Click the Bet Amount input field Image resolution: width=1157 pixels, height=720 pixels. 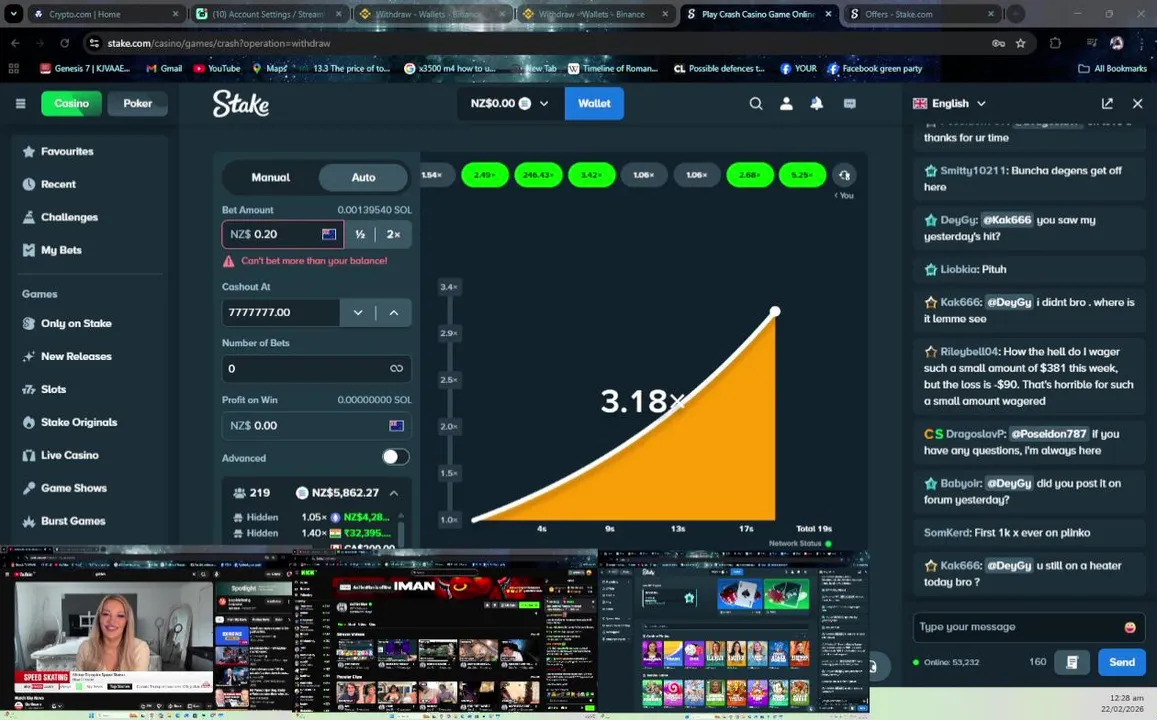click(283, 235)
